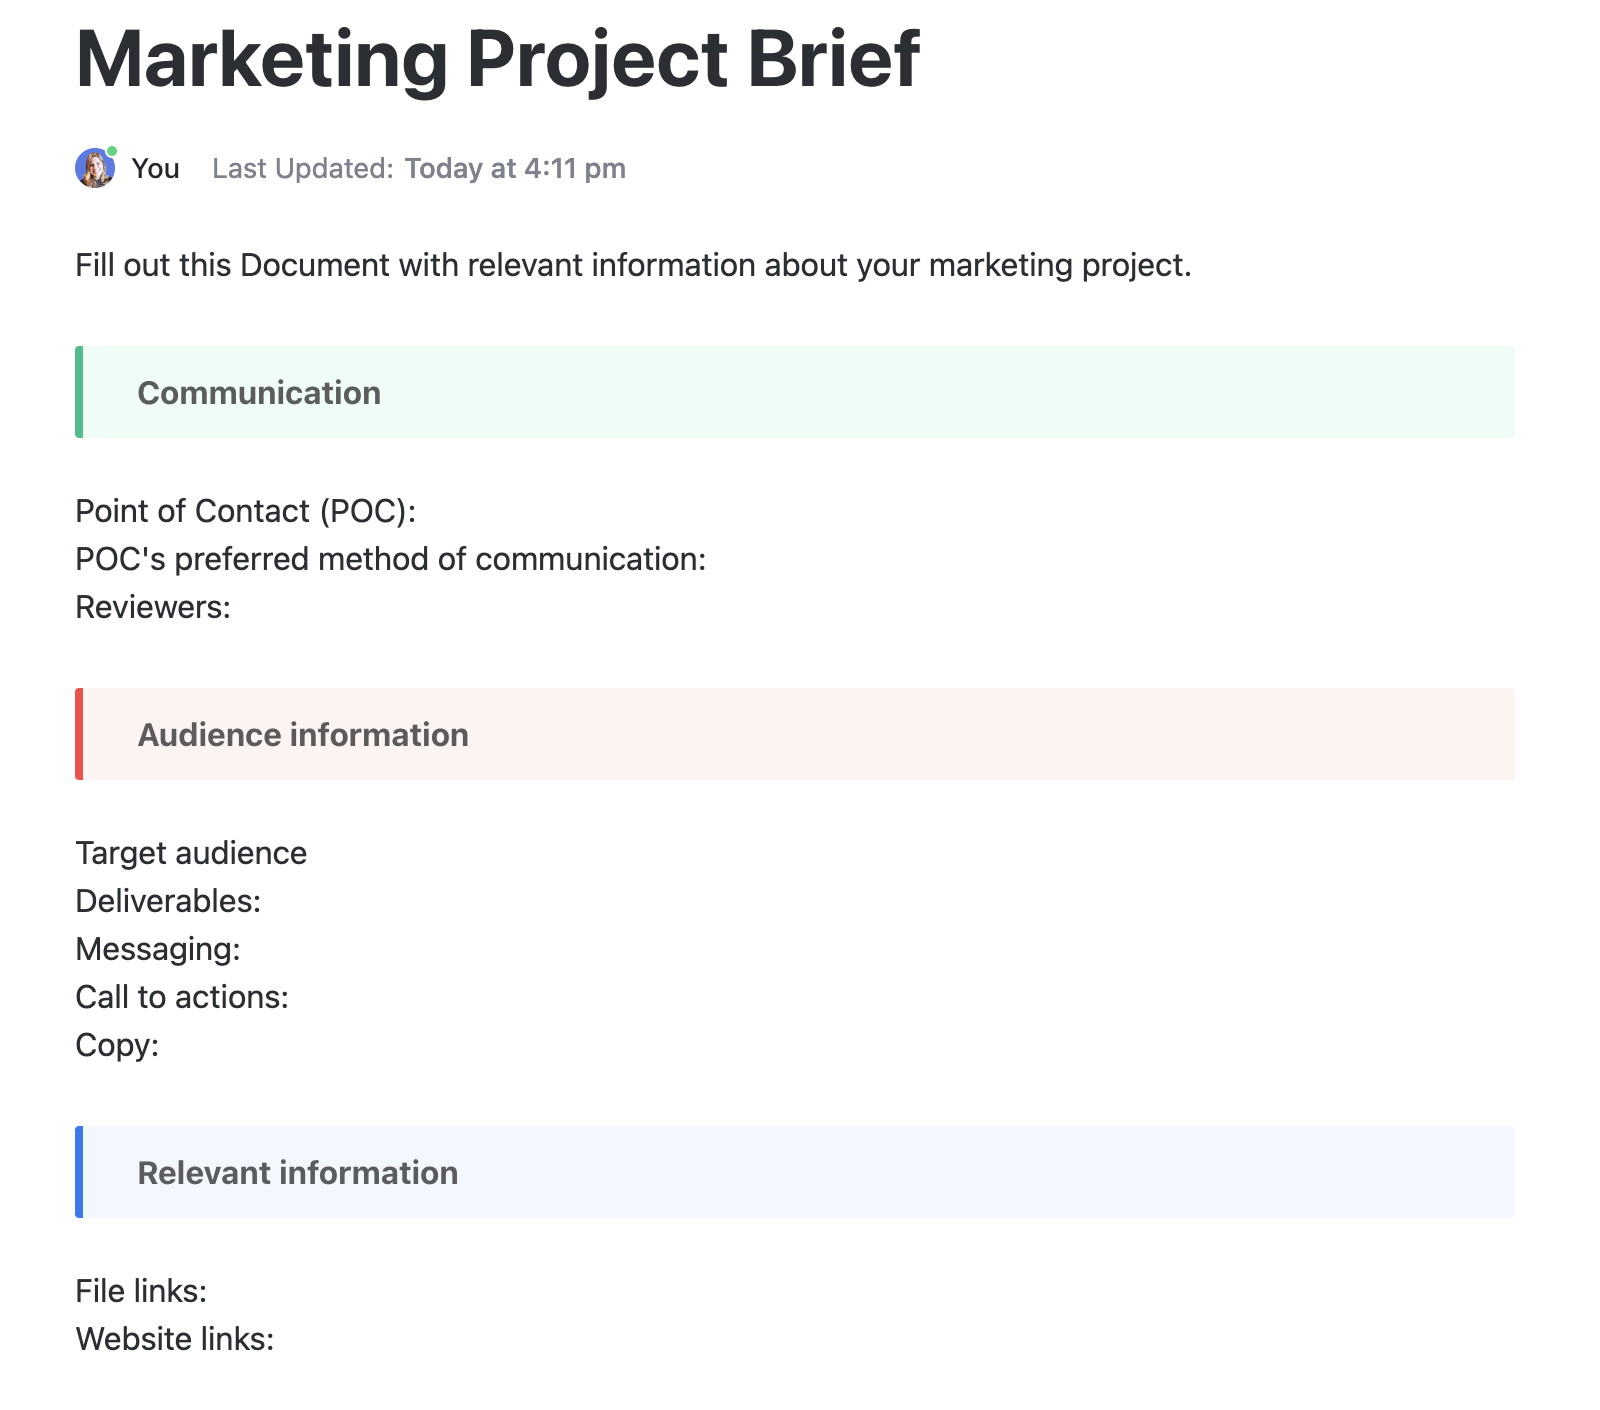Image resolution: width=1600 pixels, height=1410 pixels.
Task: Click the red color bar beside Audience information
Action: [x=79, y=734]
